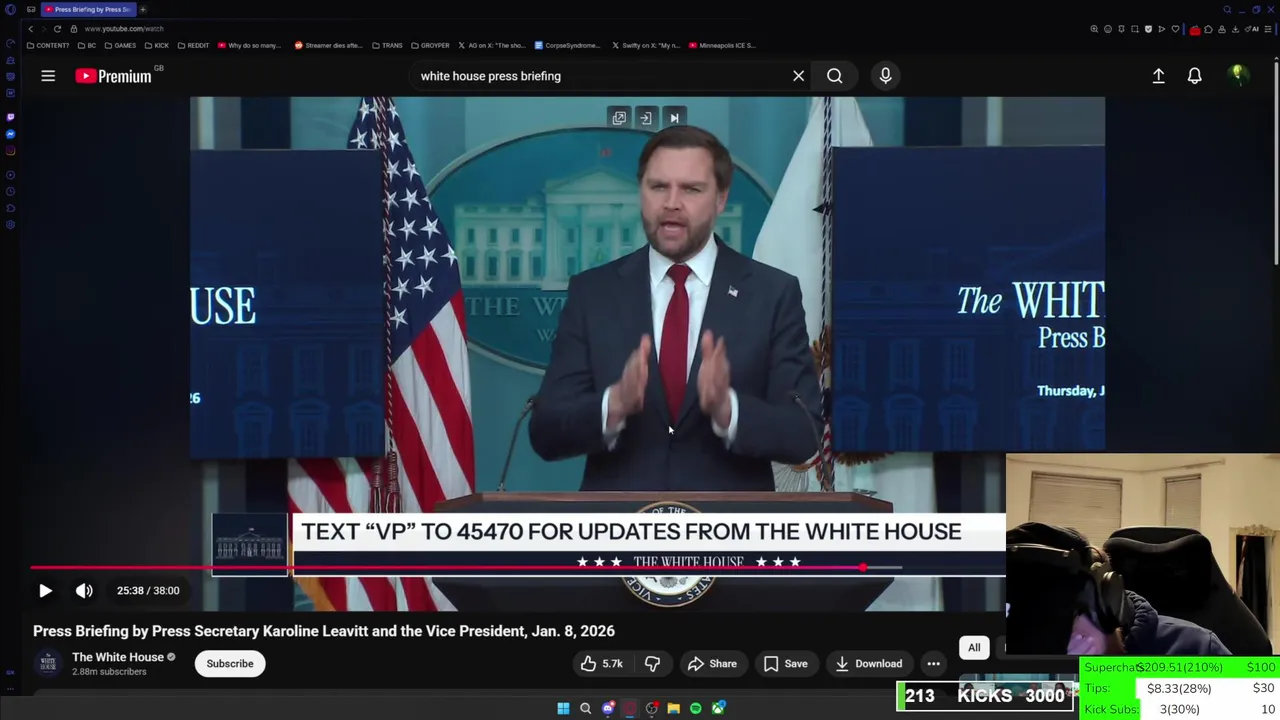This screenshot has height=720, width=1280.
Task: Download the video
Action: tap(868, 663)
